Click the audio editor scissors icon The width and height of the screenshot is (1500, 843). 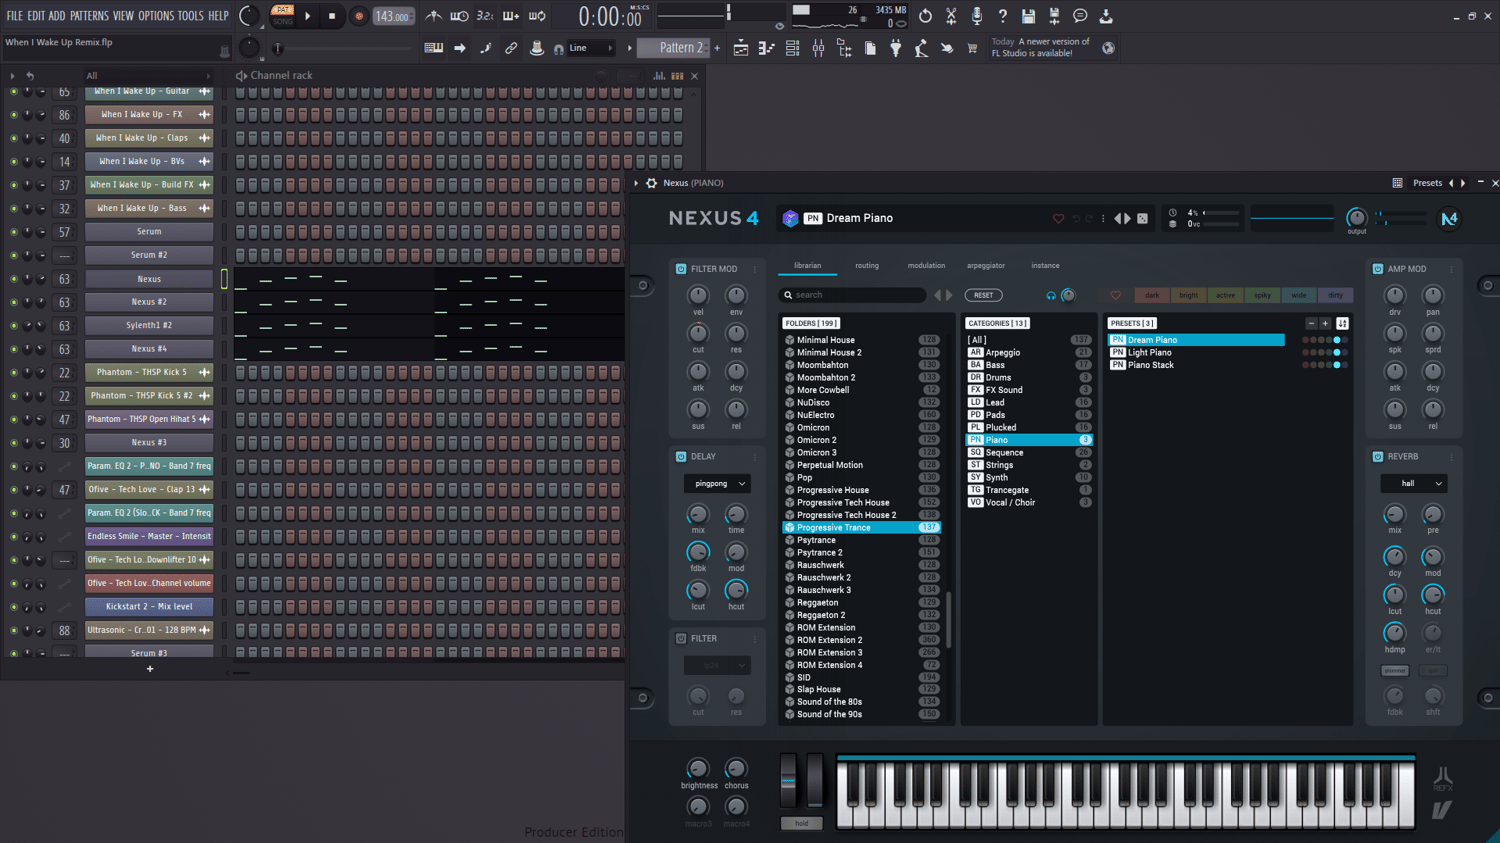tap(951, 16)
